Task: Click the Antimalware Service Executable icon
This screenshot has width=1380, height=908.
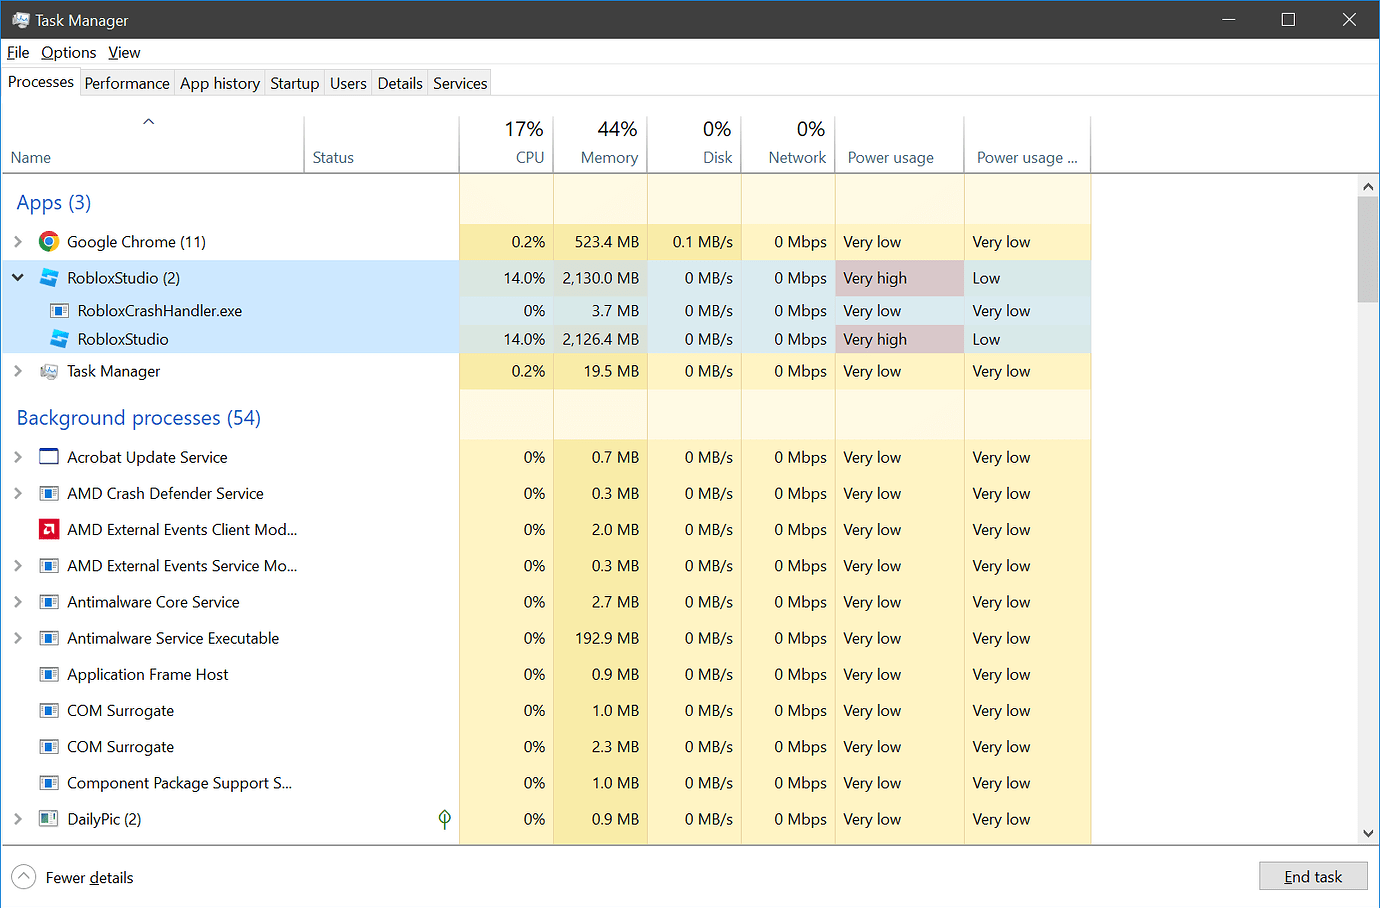Action: point(49,638)
